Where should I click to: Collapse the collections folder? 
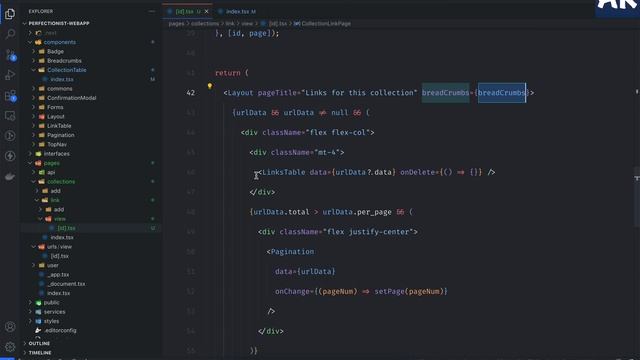tap(61, 182)
